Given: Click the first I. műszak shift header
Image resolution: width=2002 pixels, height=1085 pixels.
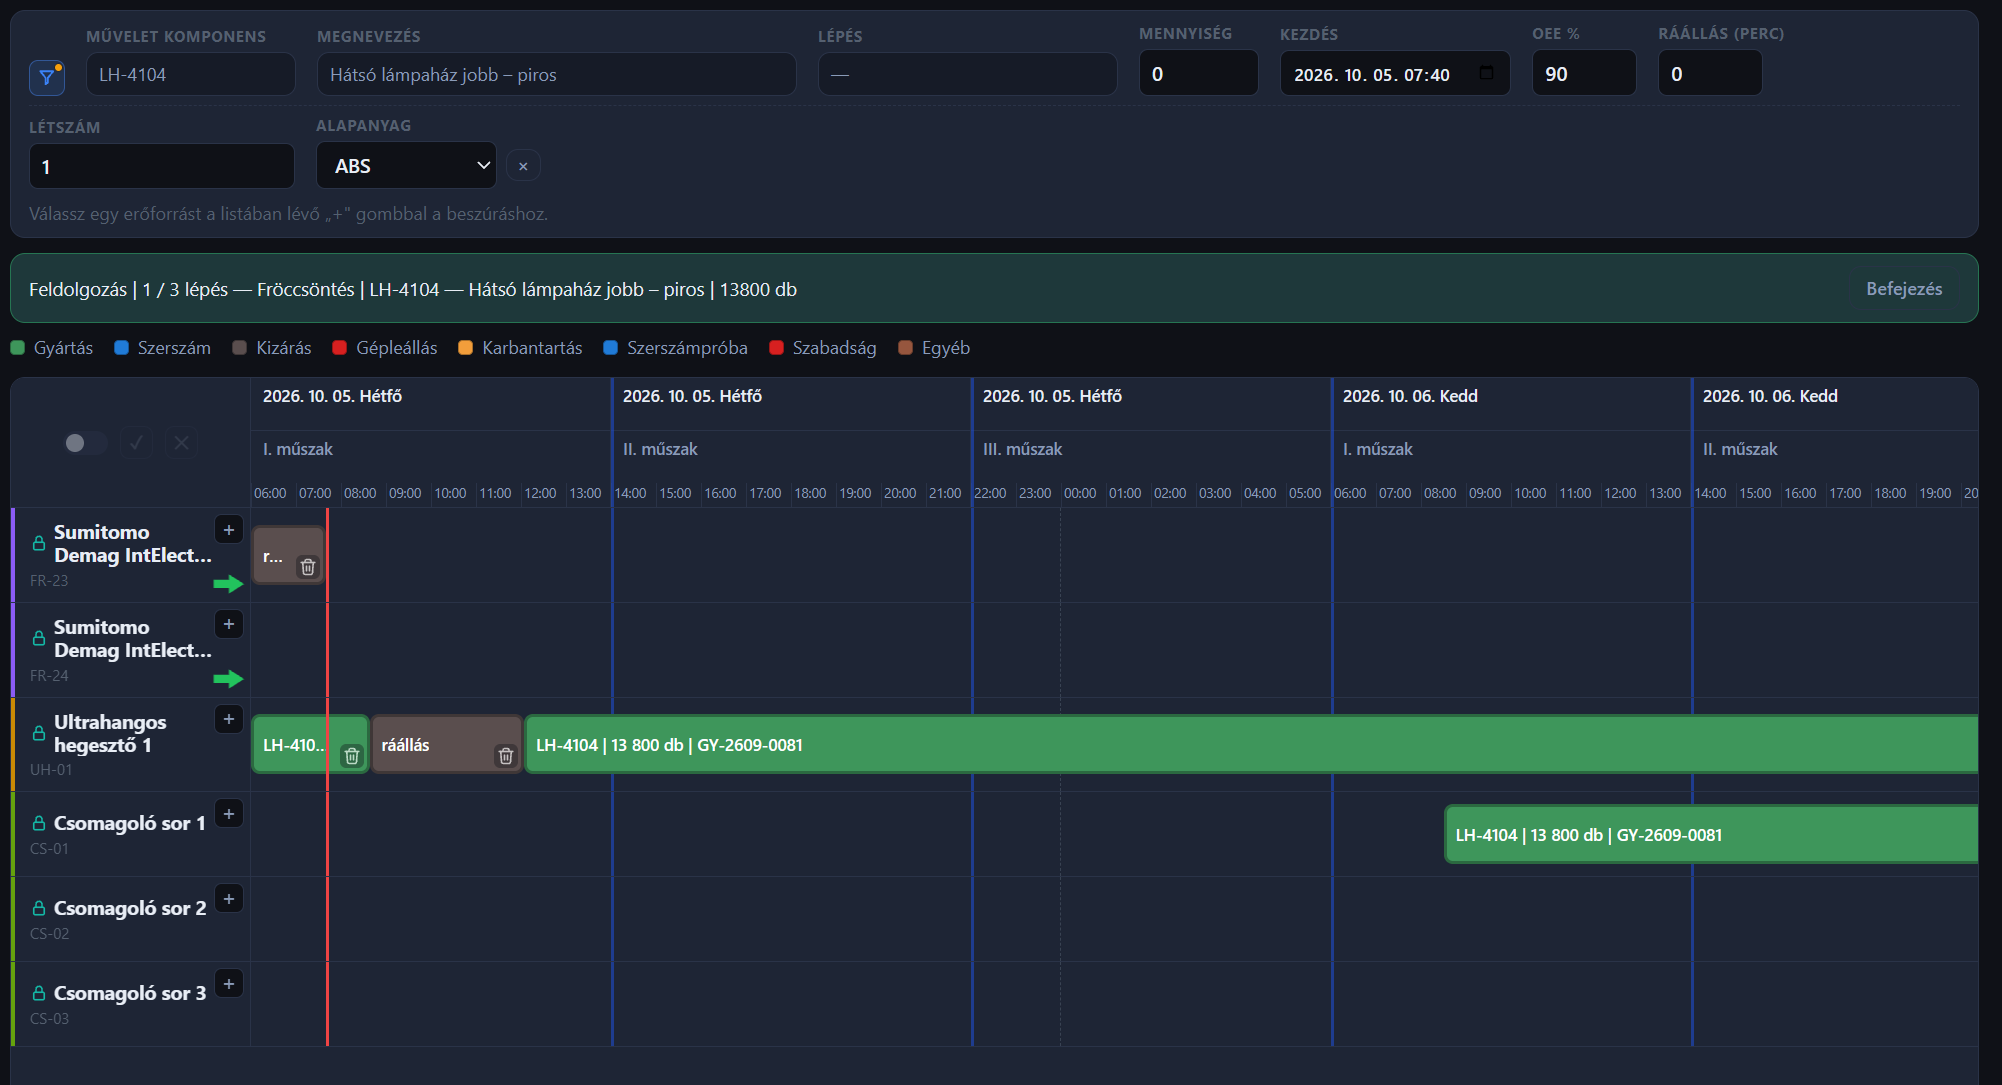Looking at the screenshot, I should coord(298,449).
